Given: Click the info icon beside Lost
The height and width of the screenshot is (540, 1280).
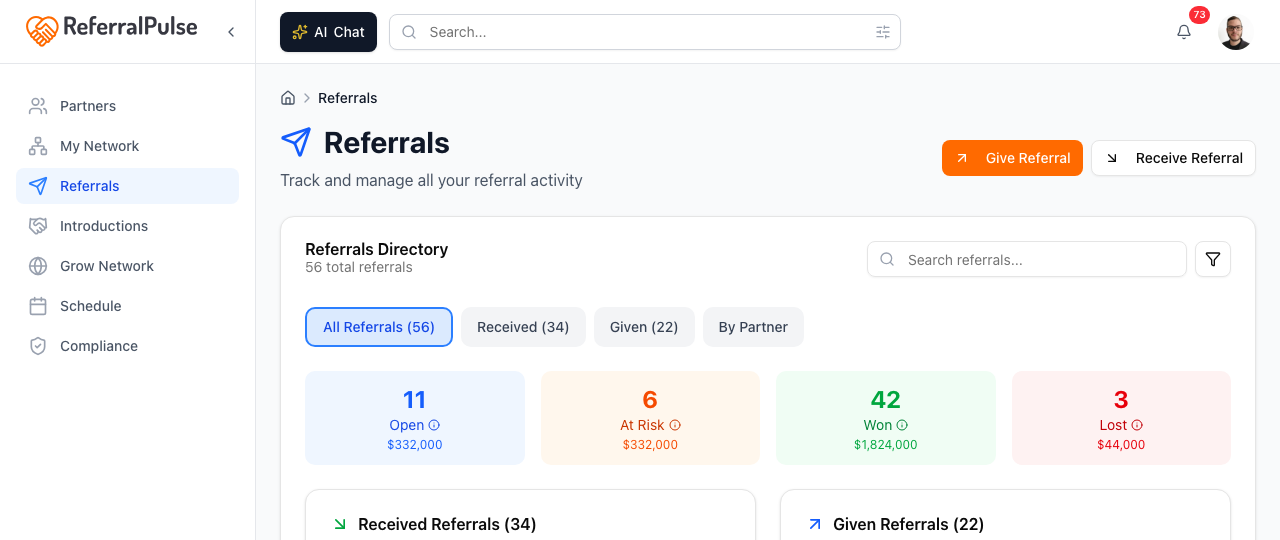Looking at the screenshot, I should coord(1137,425).
